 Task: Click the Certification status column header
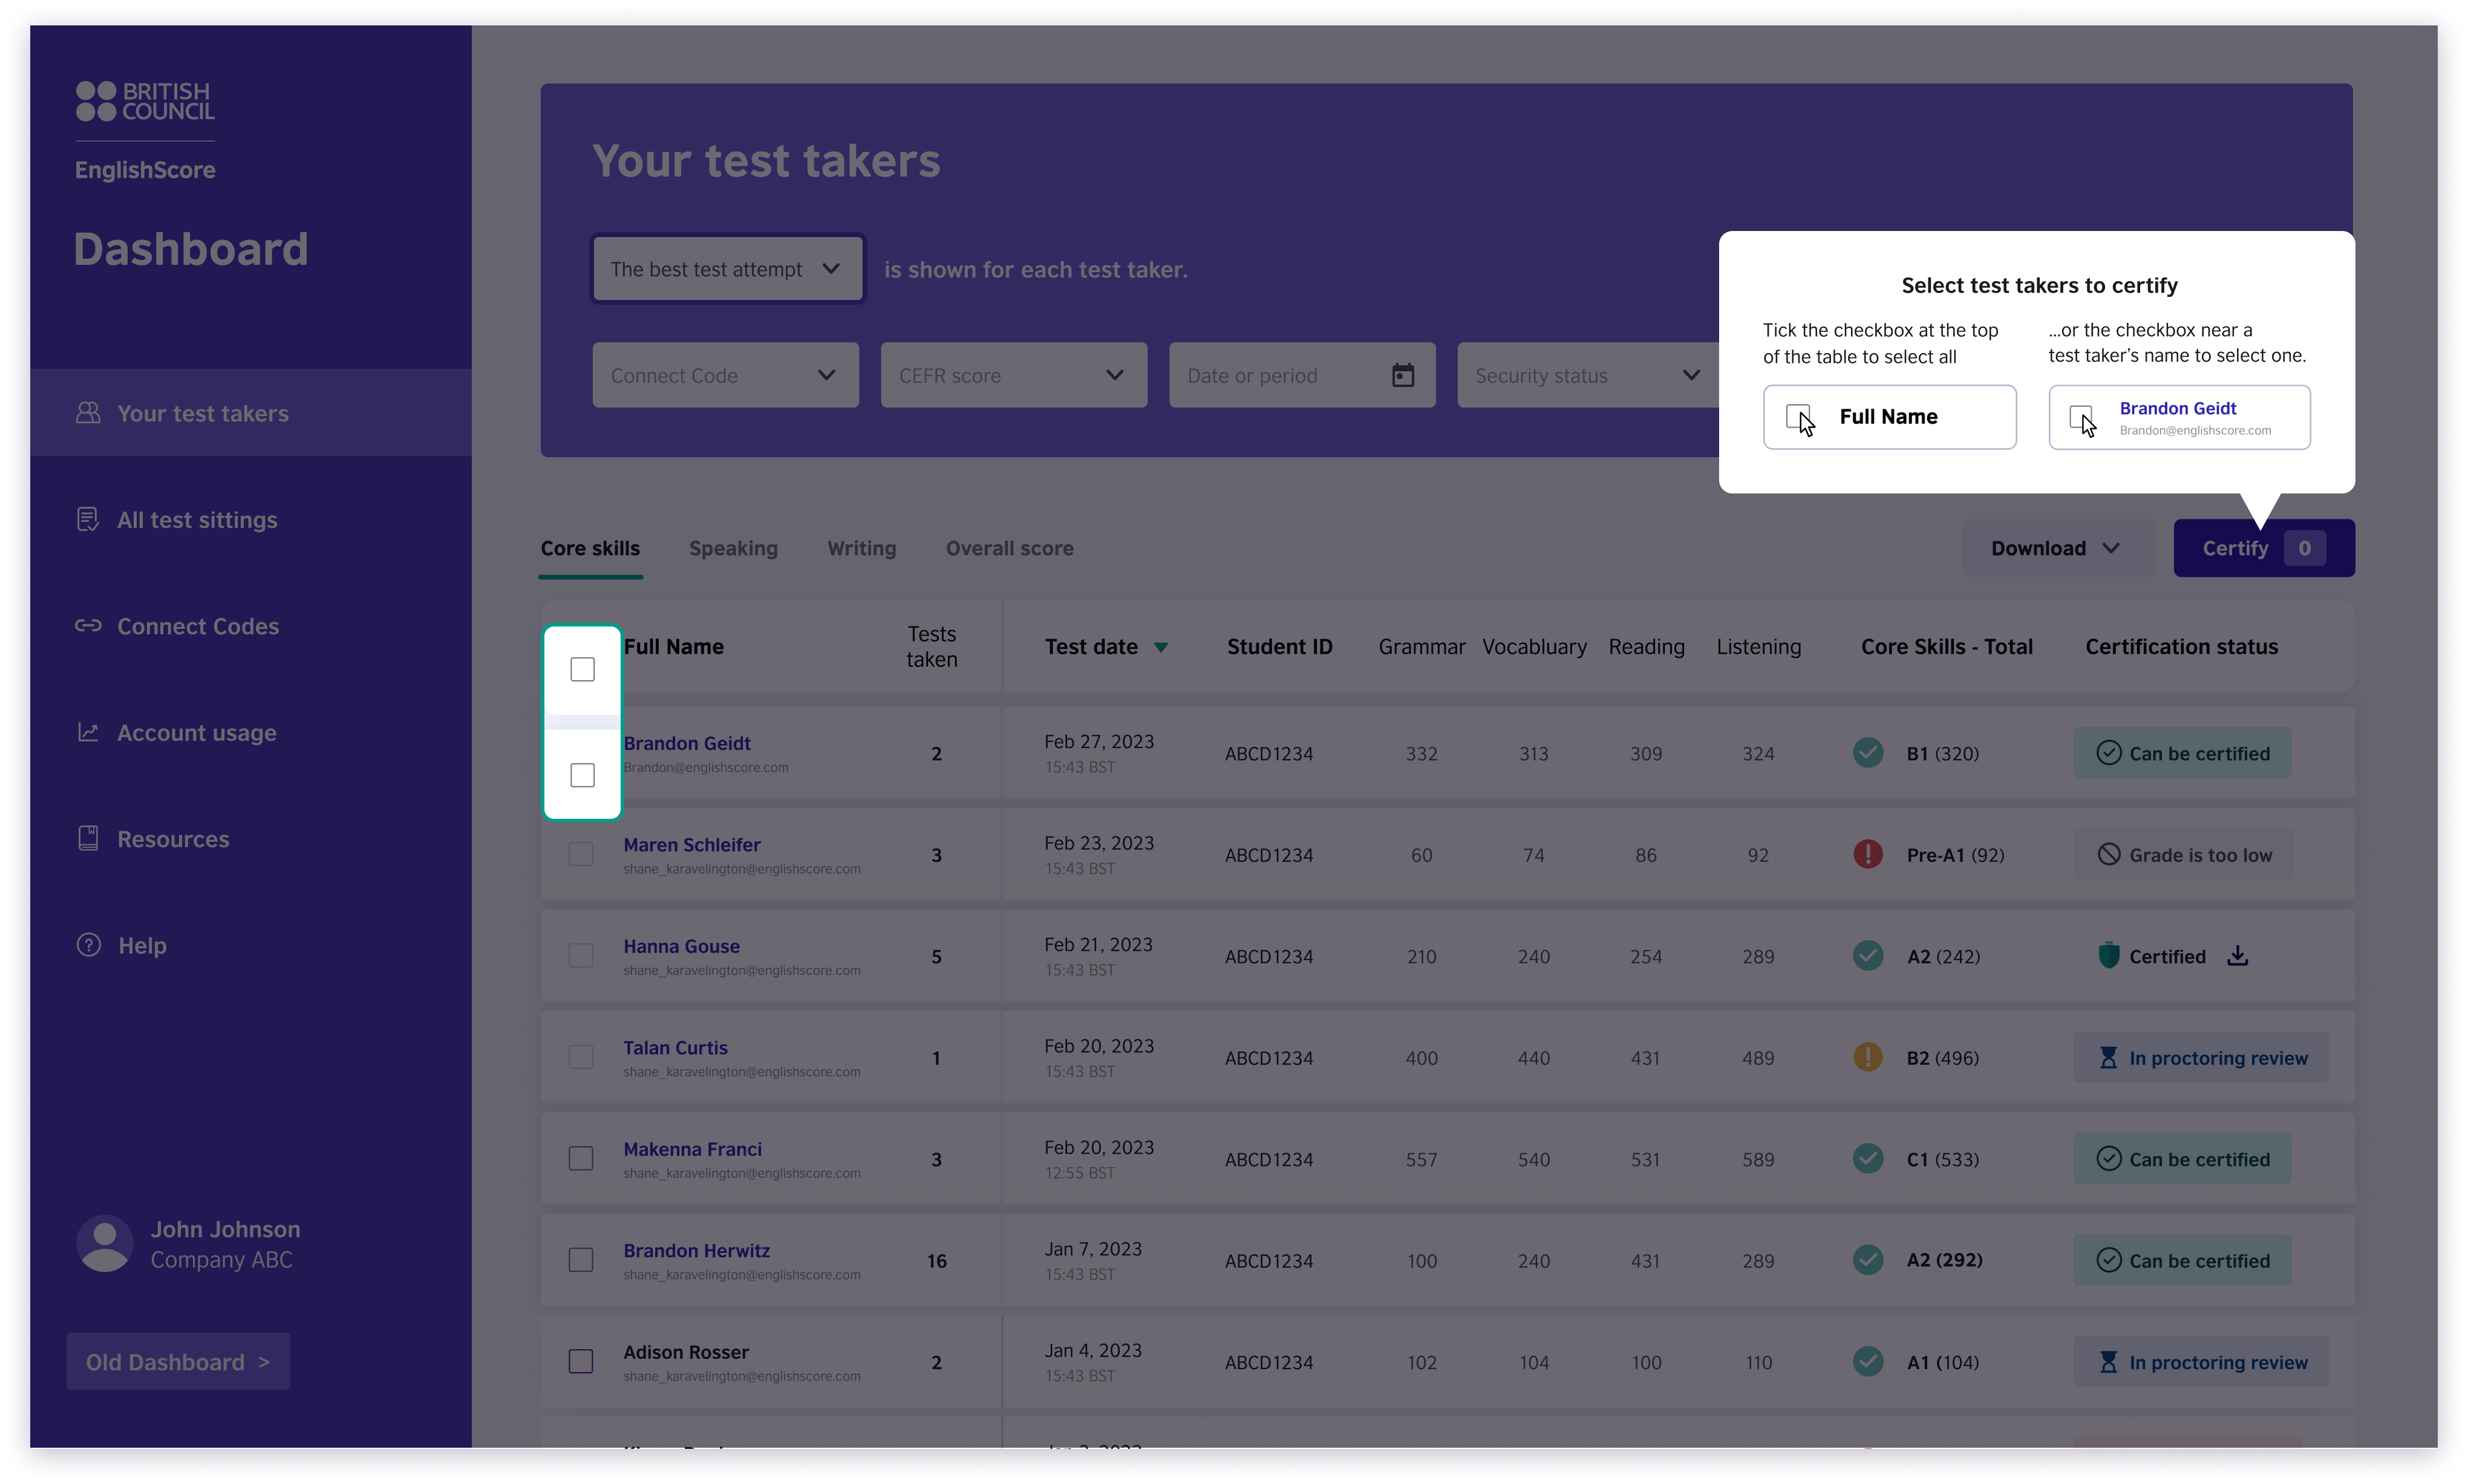tap(2181, 647)
